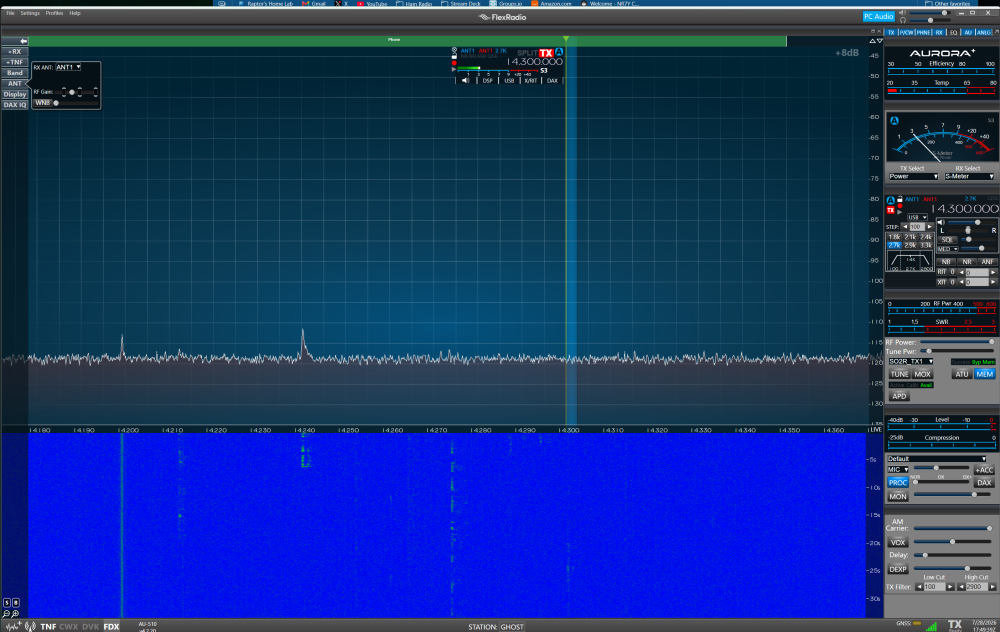This screenshot has width=1000, height=632.
Task: Zoom out panadapter with magnifier minus icon
Action: tap(6, 614)
